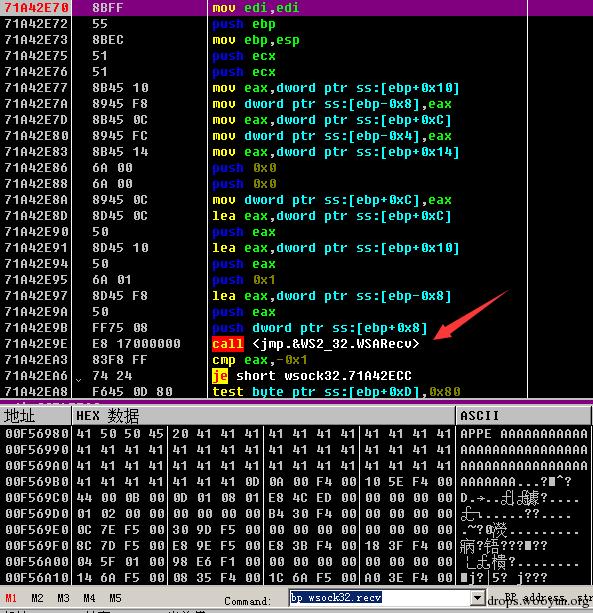Click the ASCII column header
The width and height of the screenshot is (593, 613).
524,416
